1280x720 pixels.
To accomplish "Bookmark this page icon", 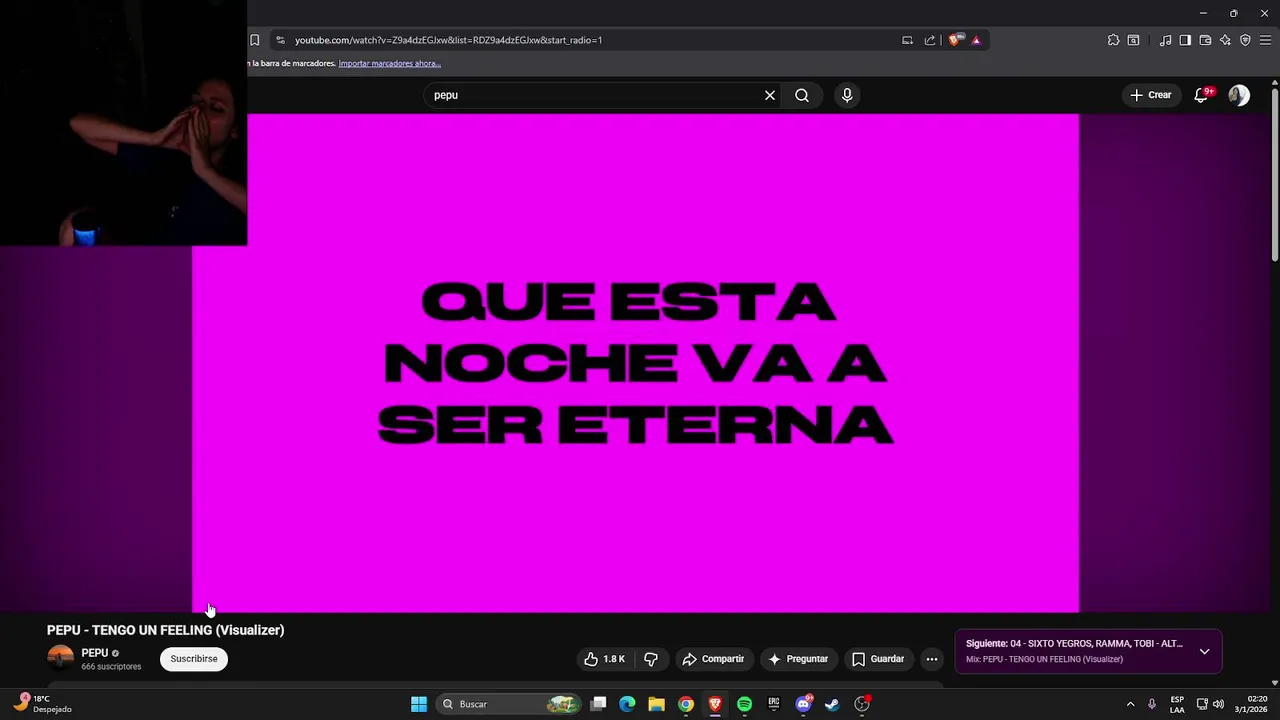I will tap(254, 40).
